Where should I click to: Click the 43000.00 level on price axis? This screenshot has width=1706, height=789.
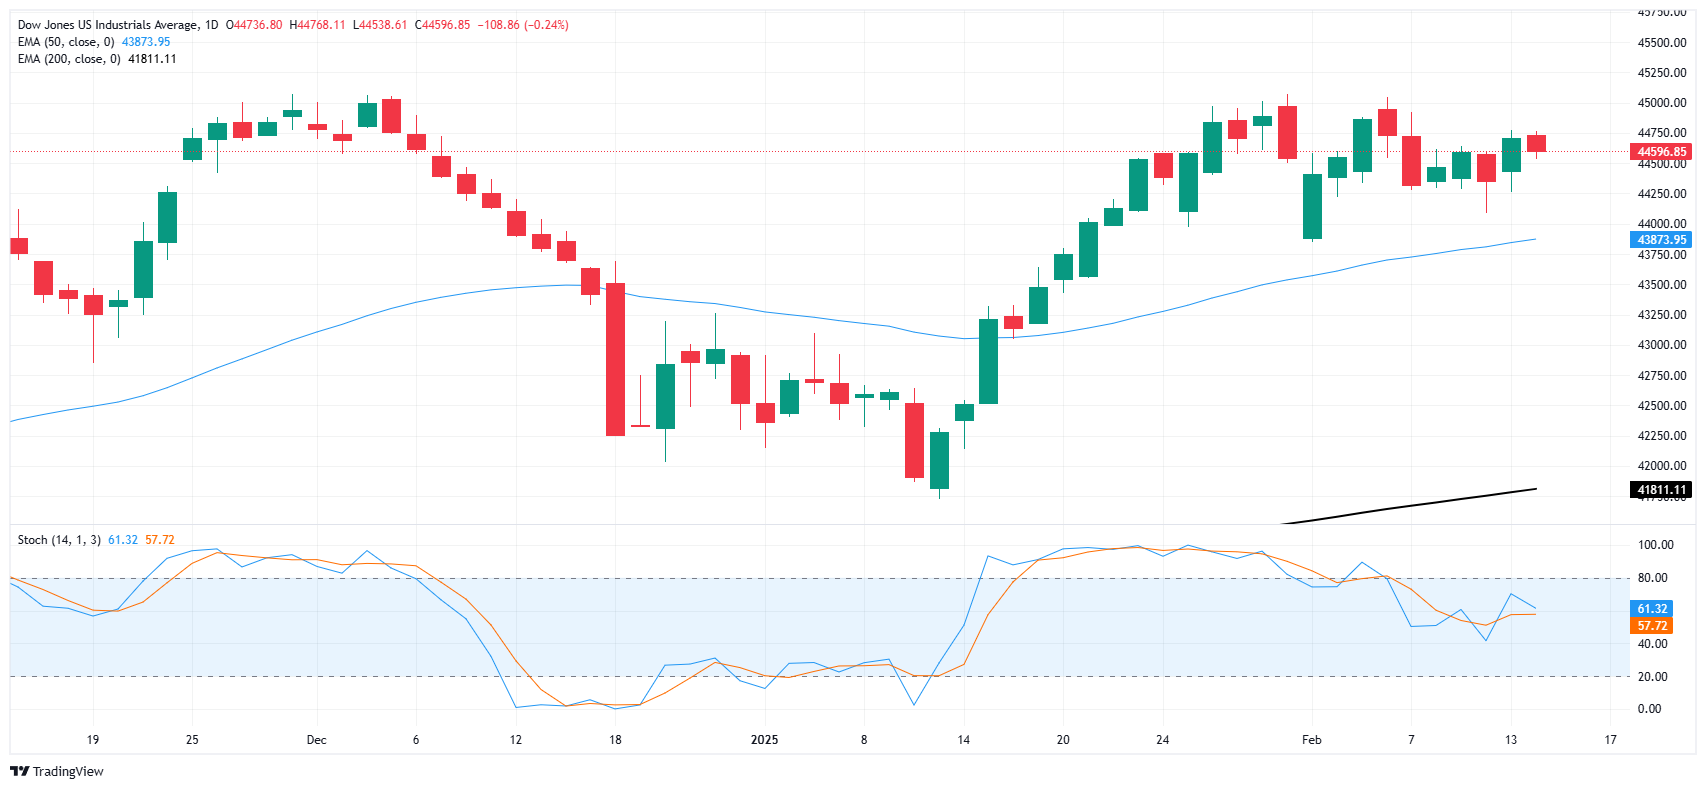point(1661,345)
